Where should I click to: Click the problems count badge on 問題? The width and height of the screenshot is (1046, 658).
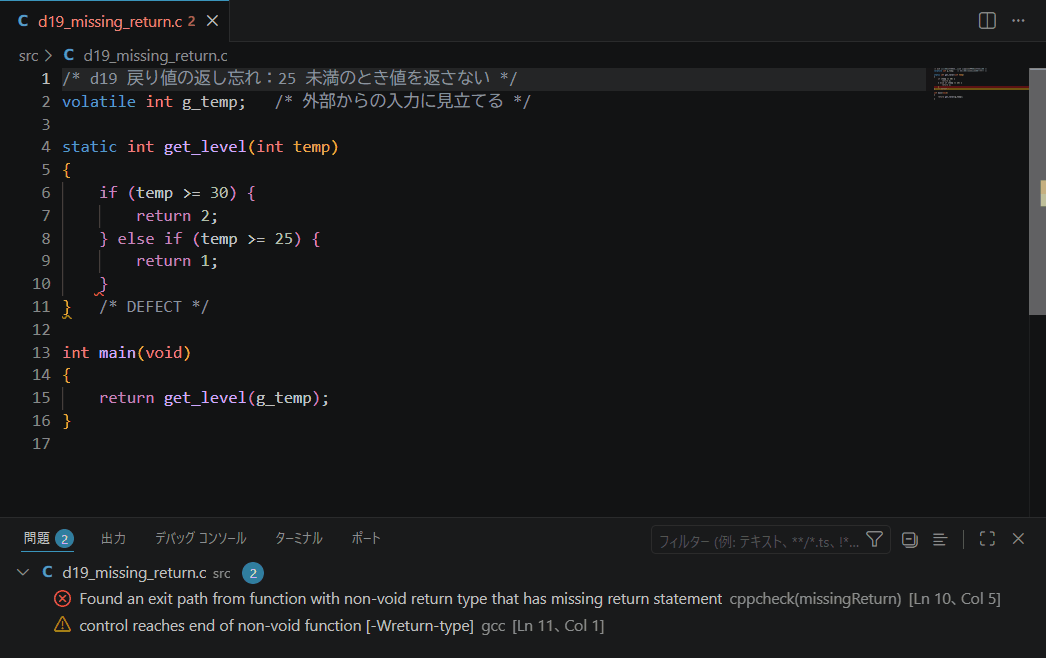64,539
